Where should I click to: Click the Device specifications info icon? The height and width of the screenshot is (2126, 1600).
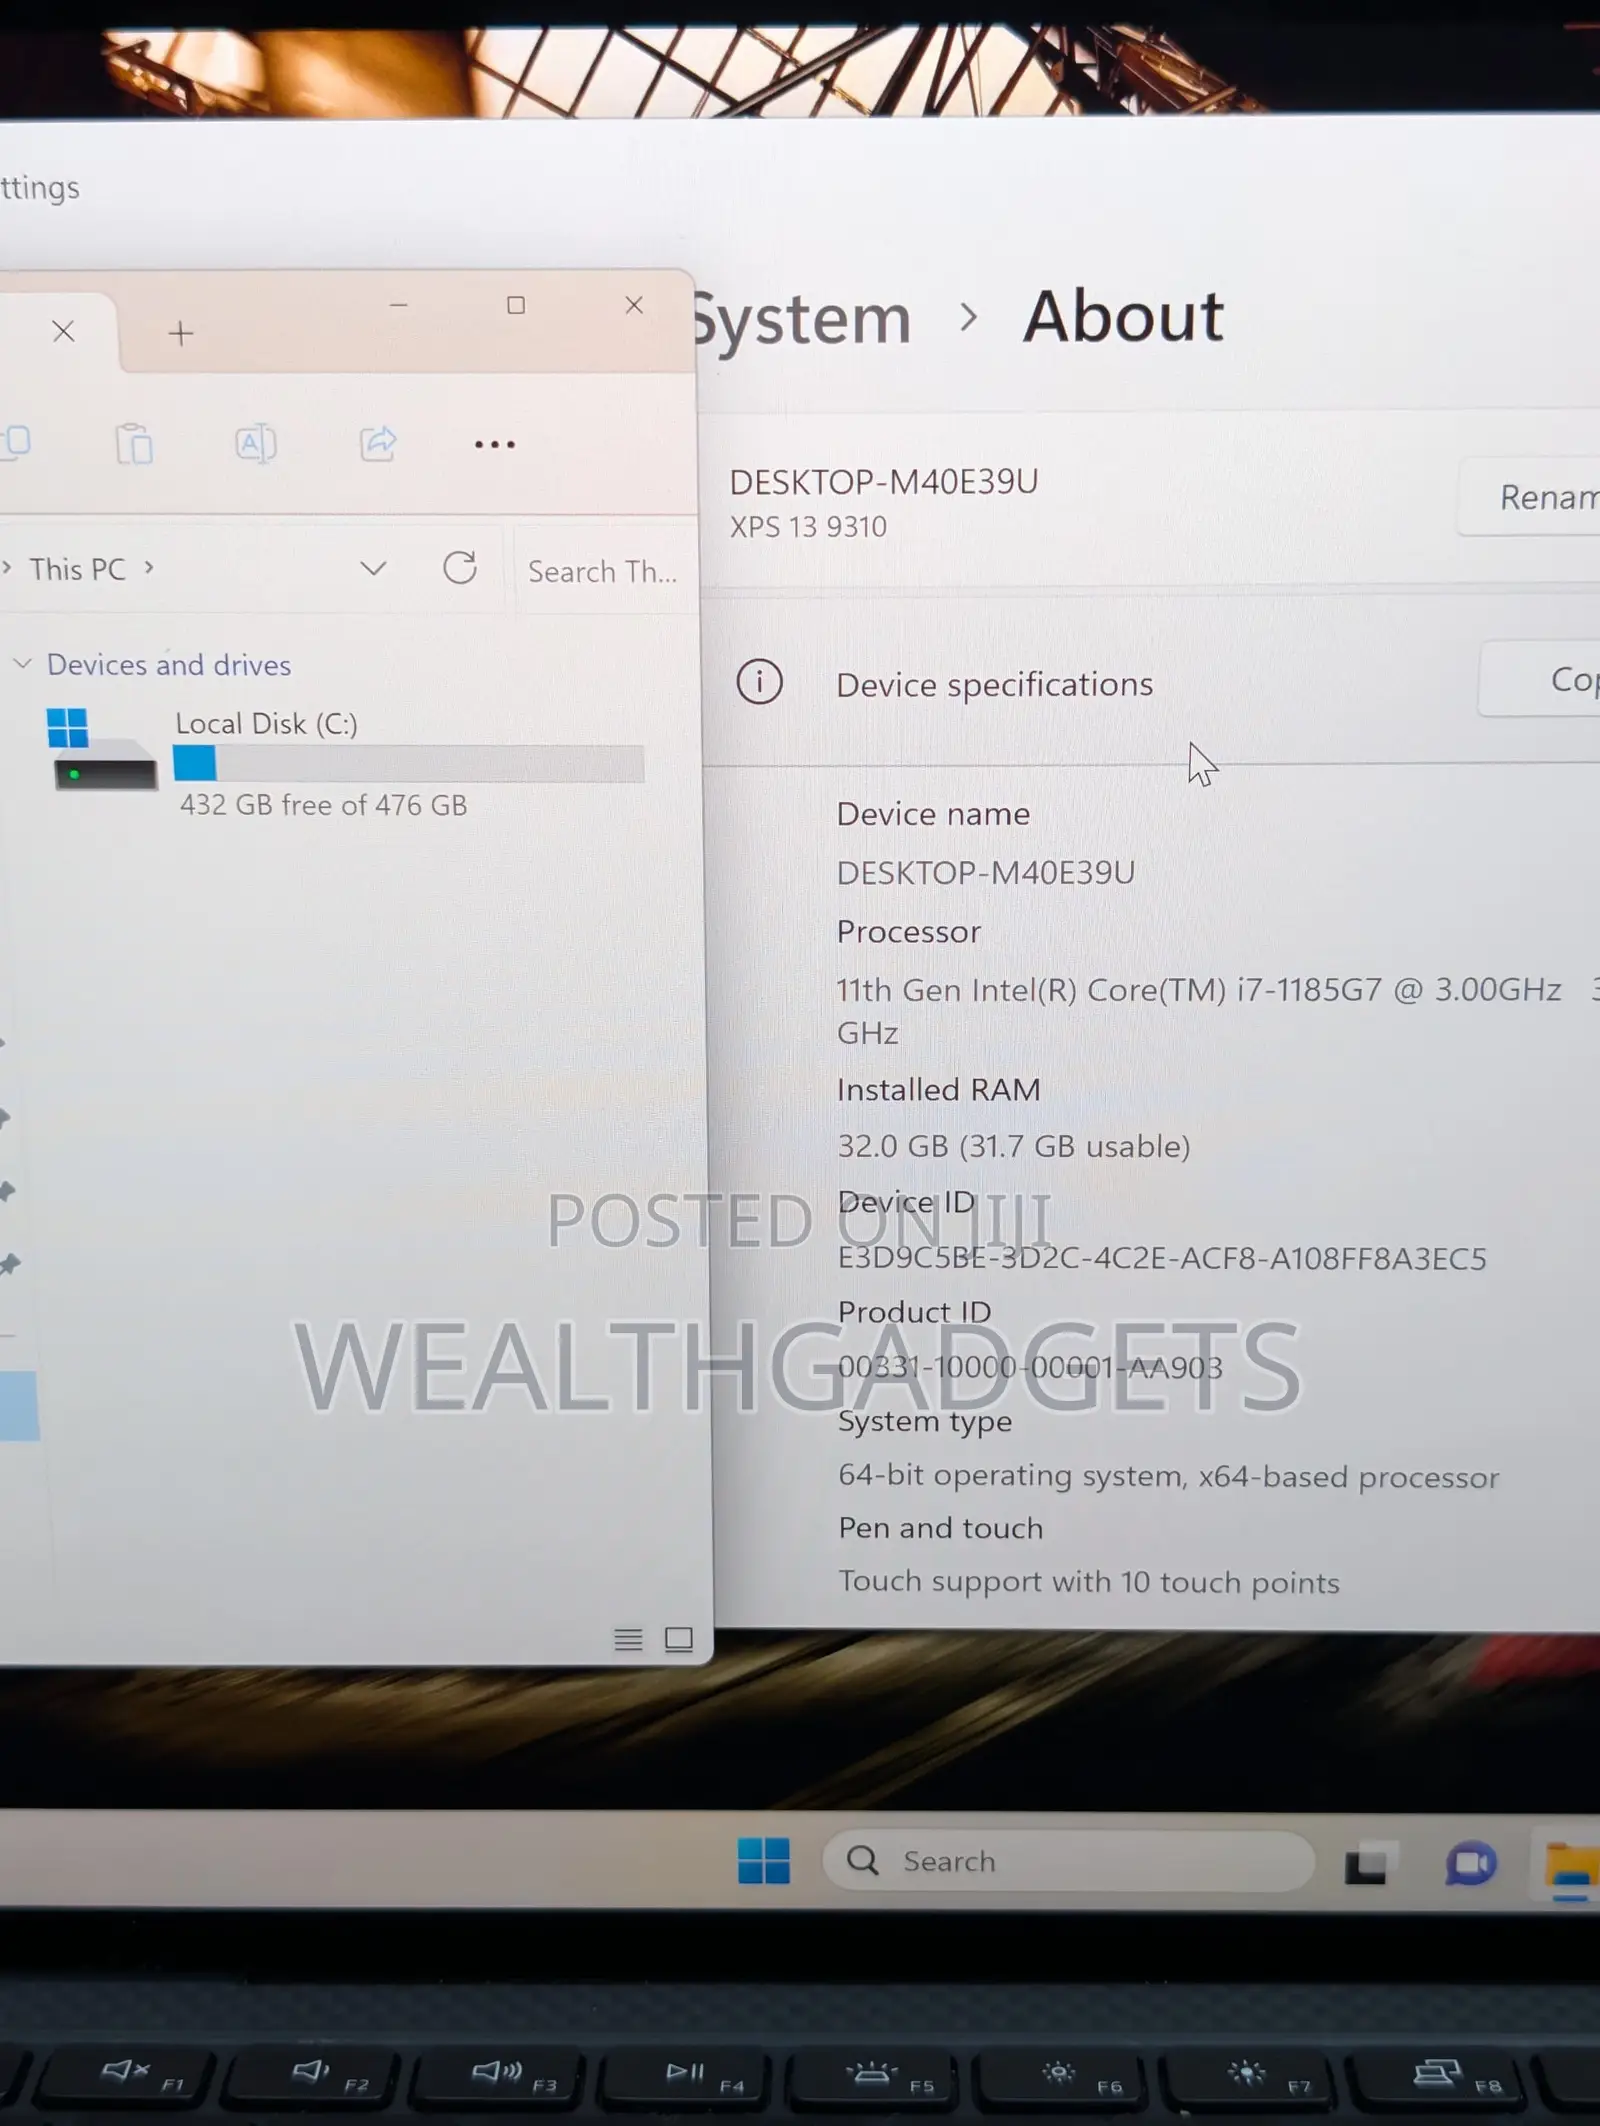tap(760, 683)
